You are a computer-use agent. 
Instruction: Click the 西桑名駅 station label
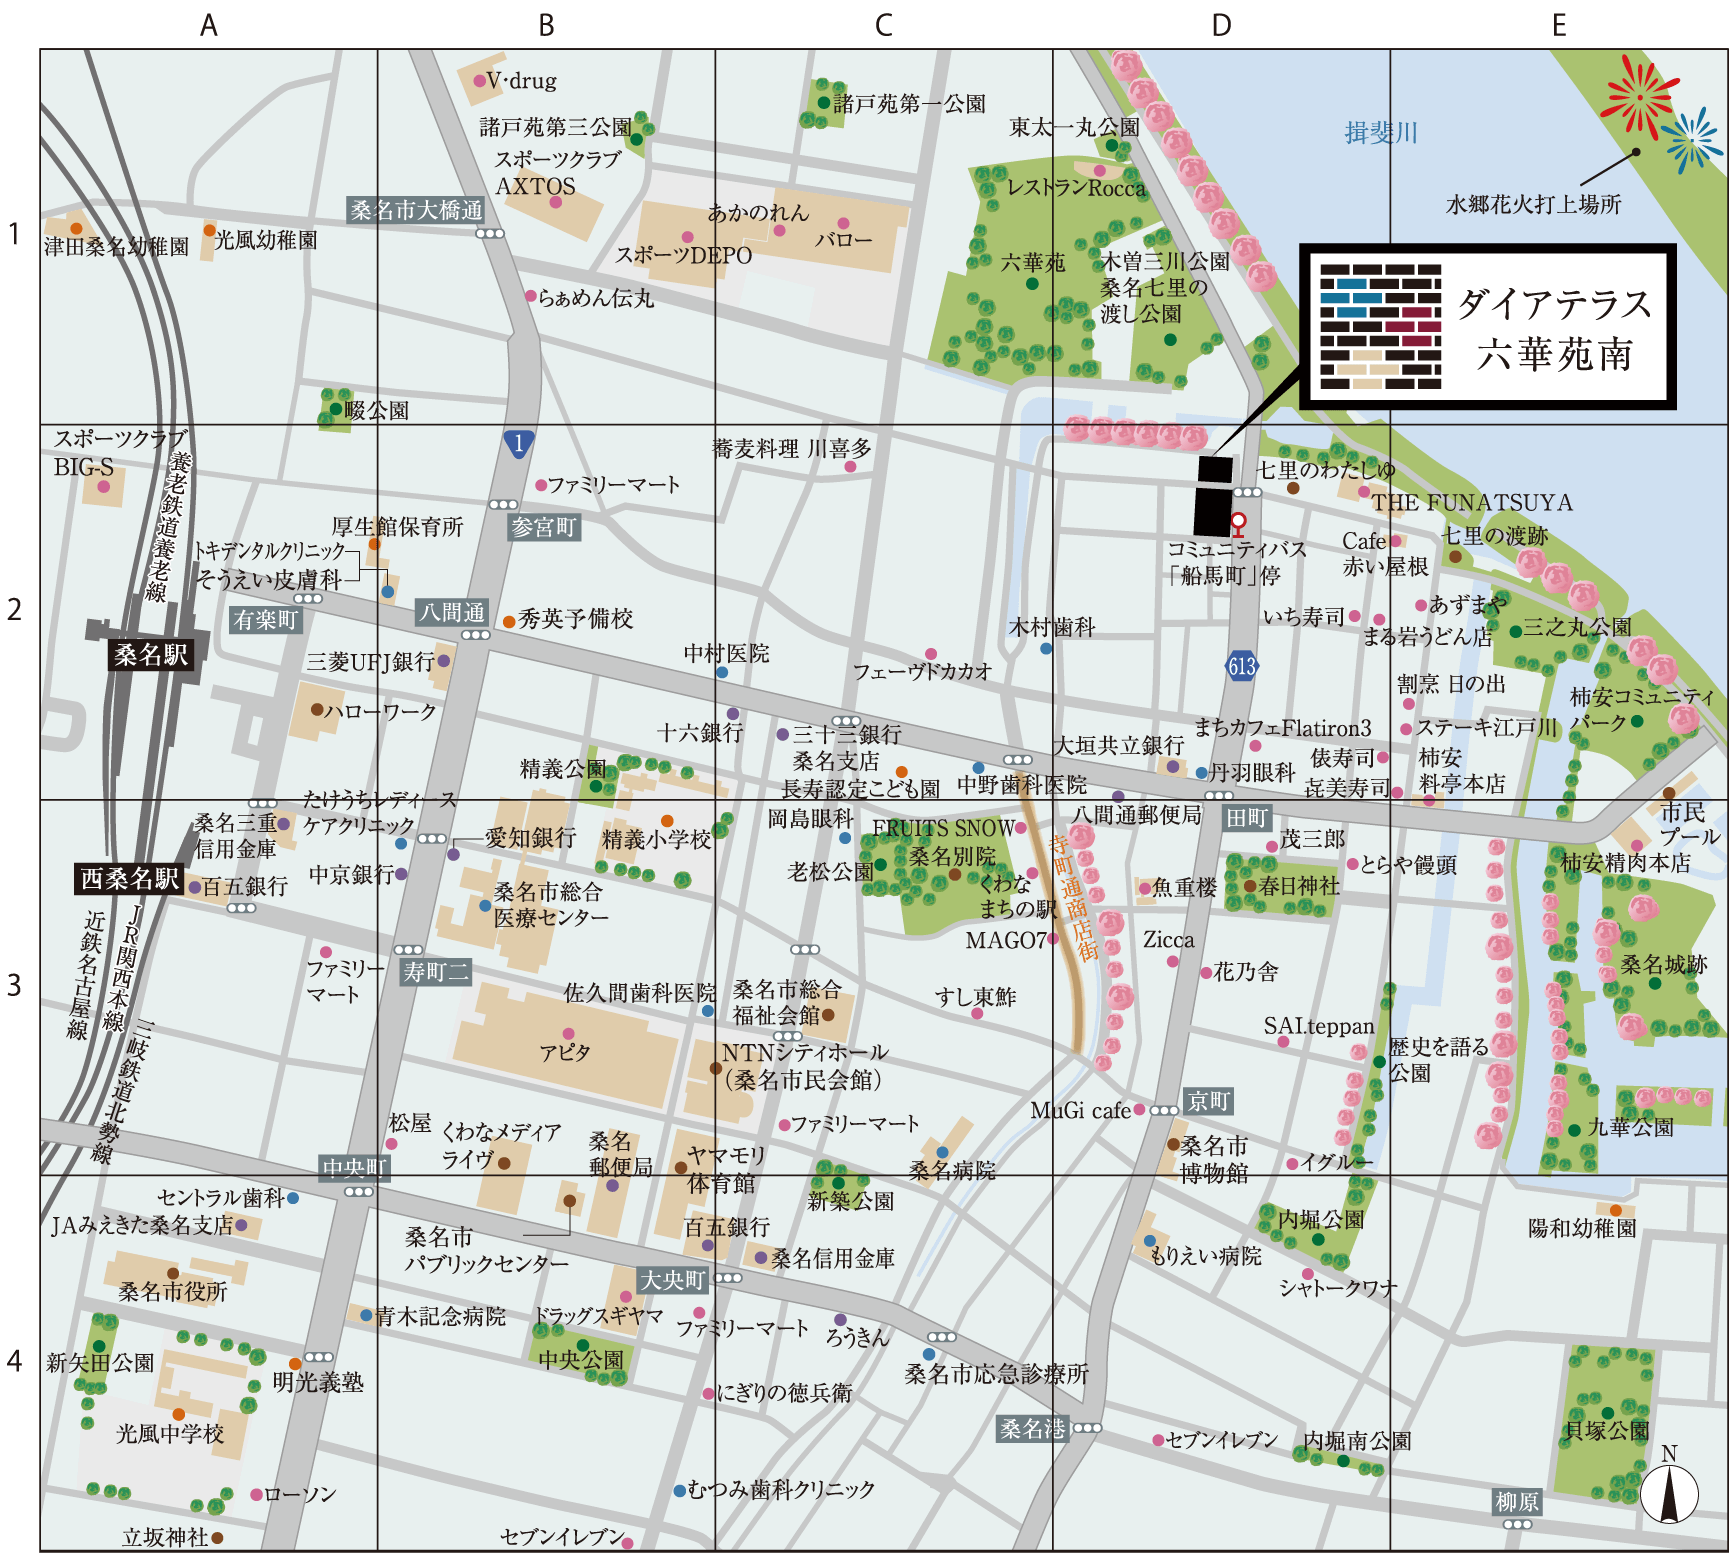click(x=130, y=878)
